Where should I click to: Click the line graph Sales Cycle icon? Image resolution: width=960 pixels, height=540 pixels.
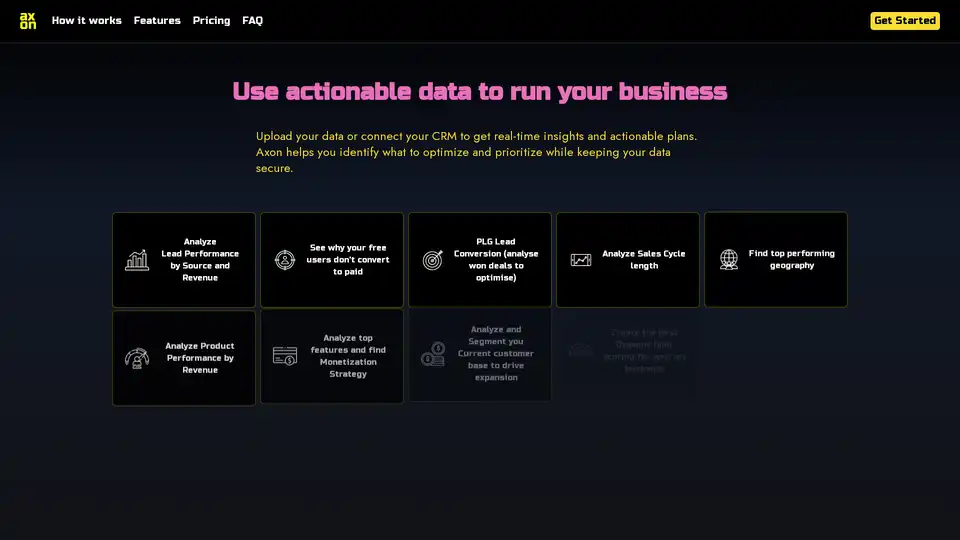(581, 260)
